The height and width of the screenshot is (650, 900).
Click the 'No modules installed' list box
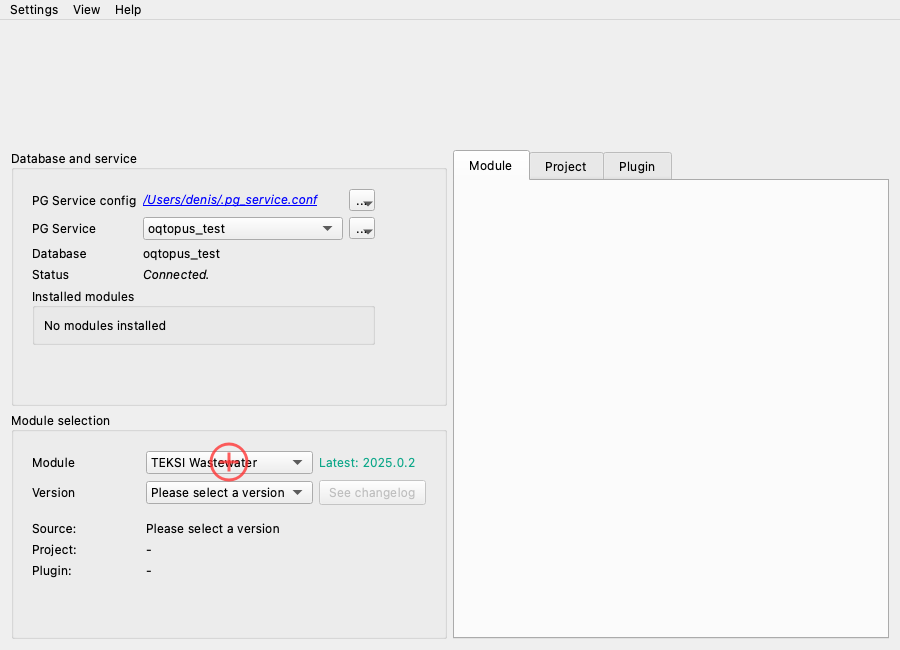click(x=204, y=326)
